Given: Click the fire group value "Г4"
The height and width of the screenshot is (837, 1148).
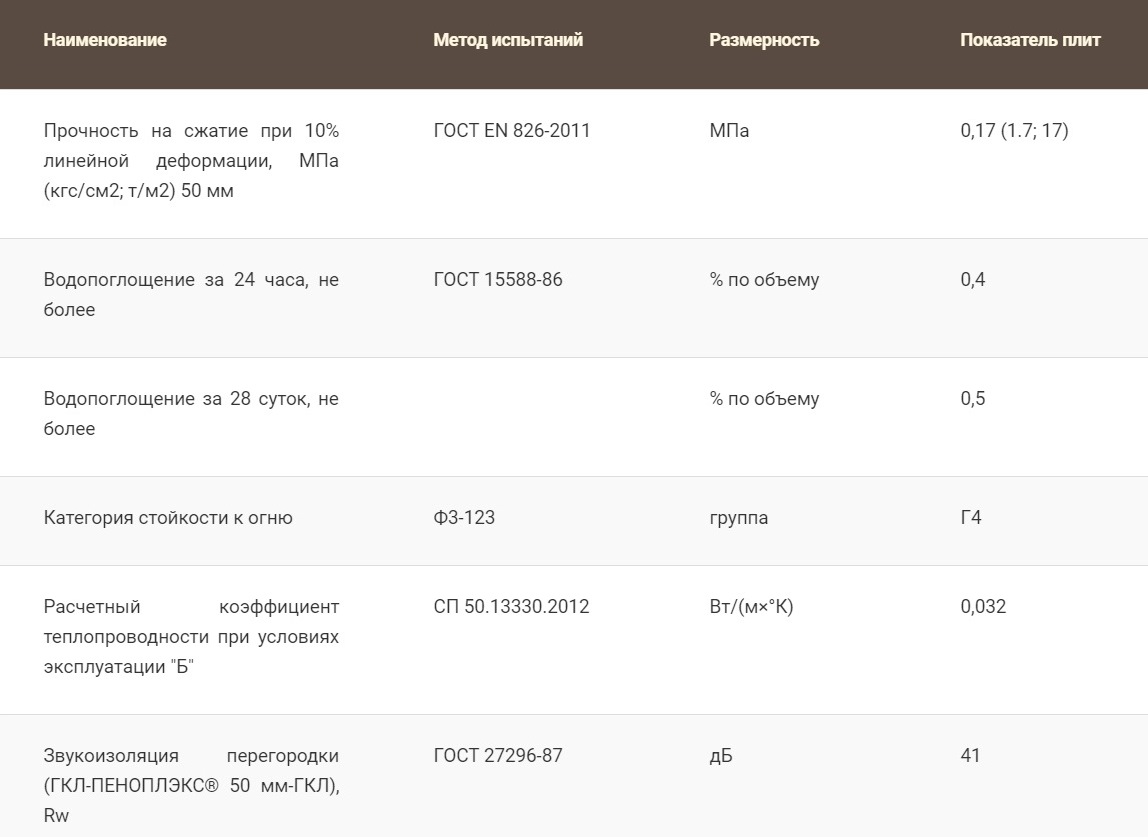Looking at the screenshot, I should [x=970, y=518].
